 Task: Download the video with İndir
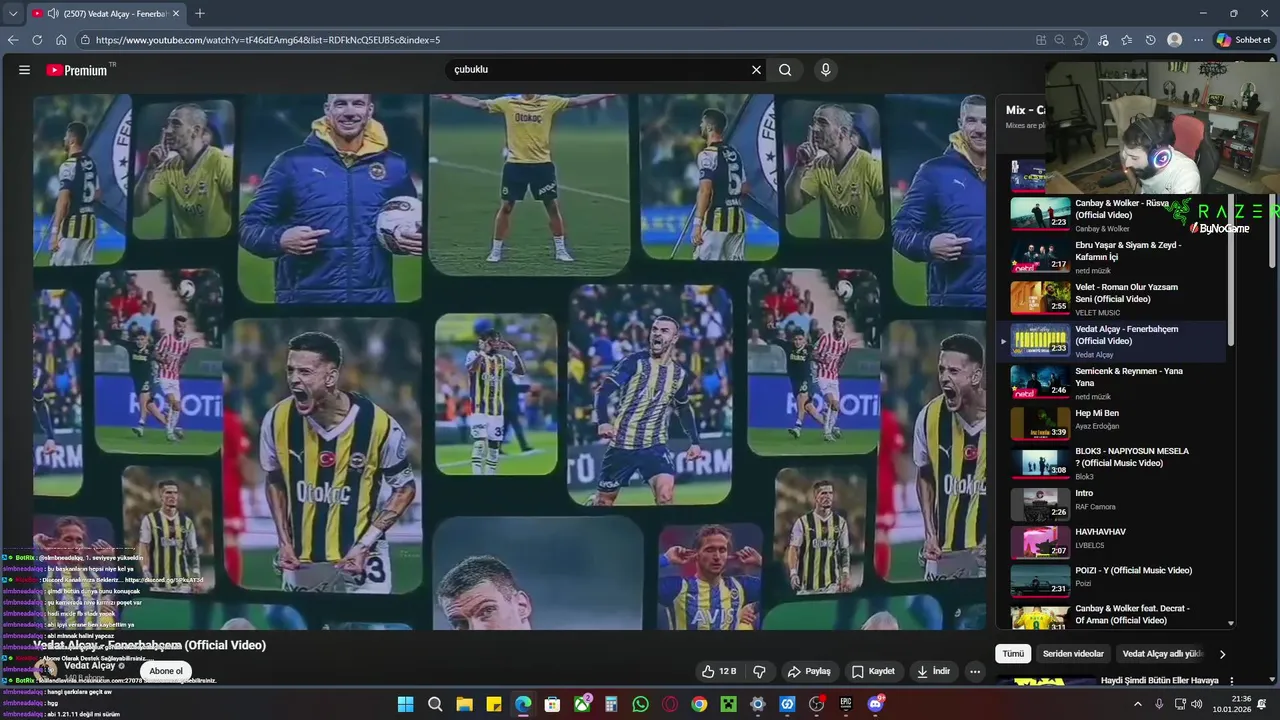pos(933,671)
